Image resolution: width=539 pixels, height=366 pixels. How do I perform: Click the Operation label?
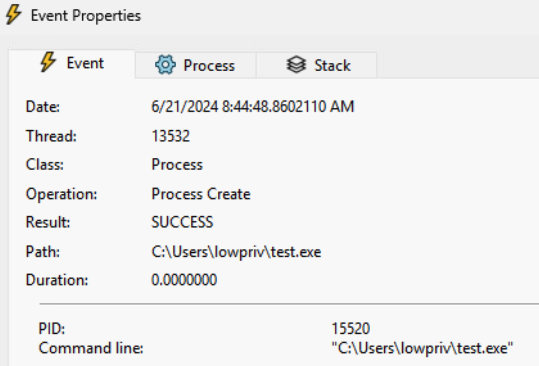coord(62,194)
